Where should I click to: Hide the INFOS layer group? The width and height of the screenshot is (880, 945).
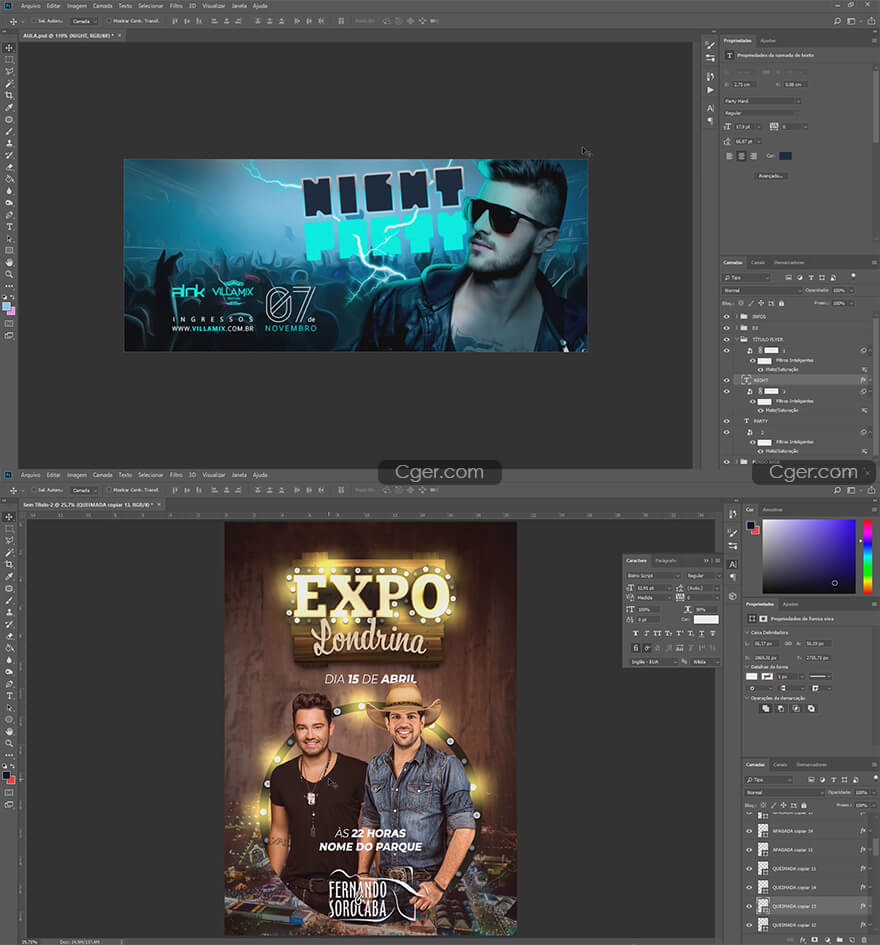point(726,316)
